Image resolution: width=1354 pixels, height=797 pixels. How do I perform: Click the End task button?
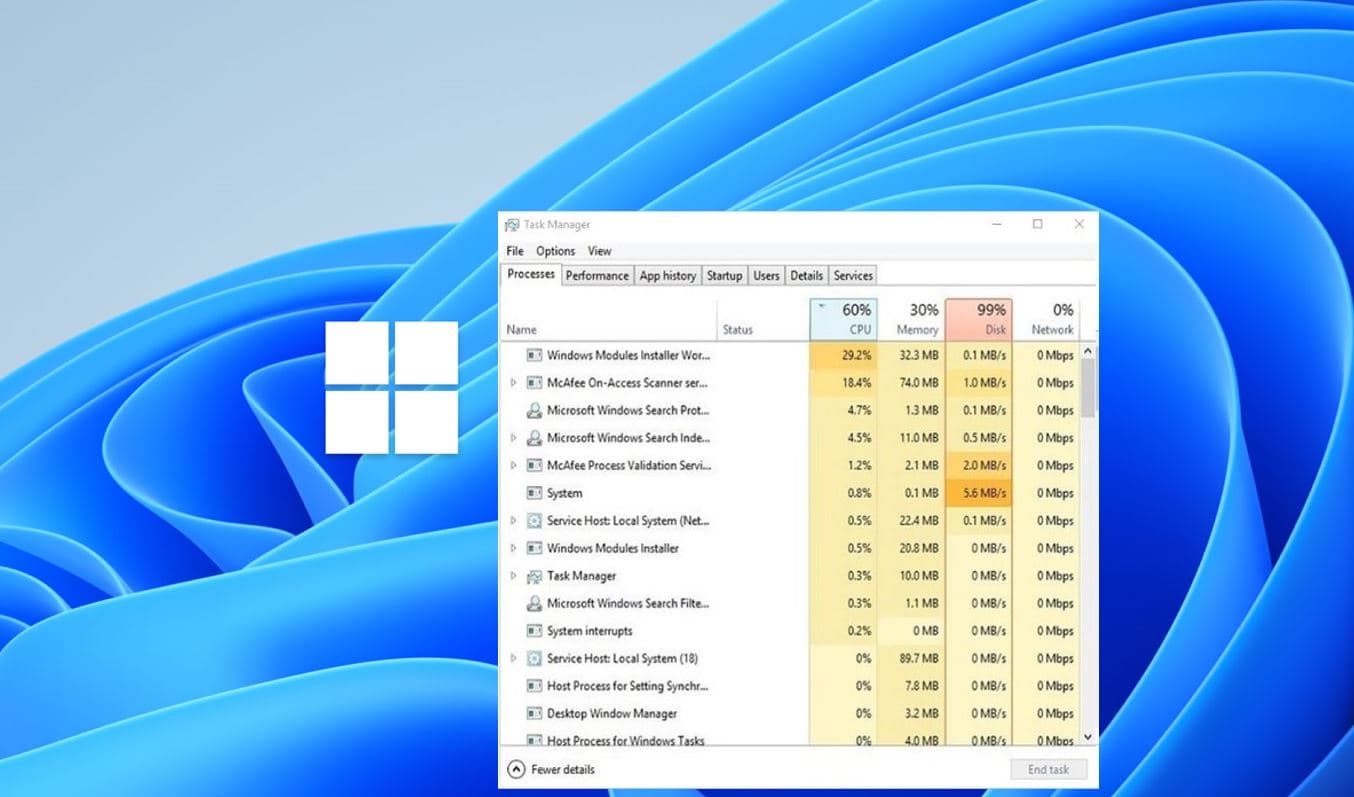pos(1048,769)
